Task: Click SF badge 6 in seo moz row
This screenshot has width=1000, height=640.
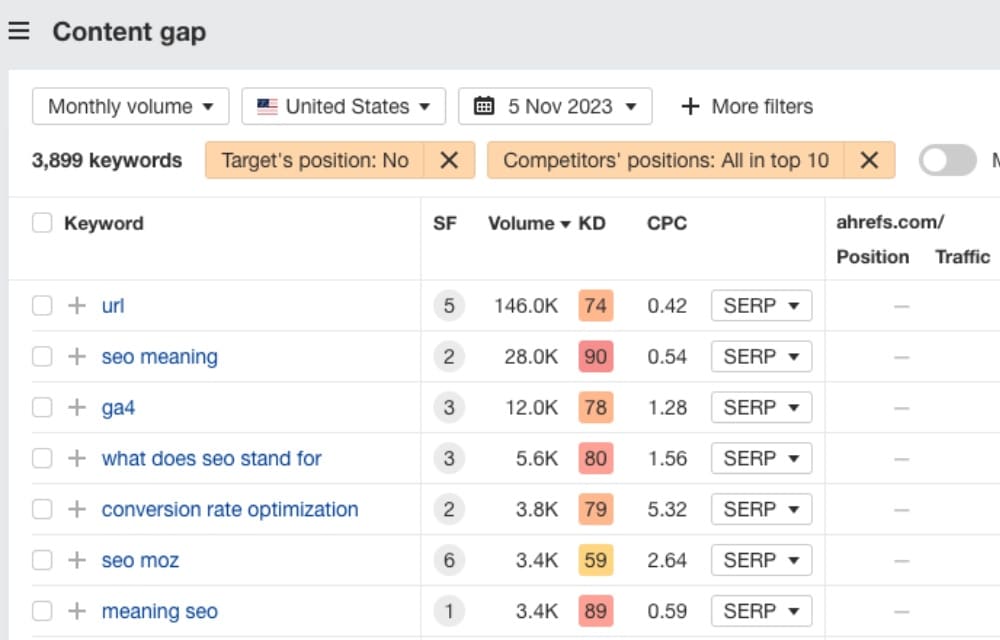Action: pos(449,560)
